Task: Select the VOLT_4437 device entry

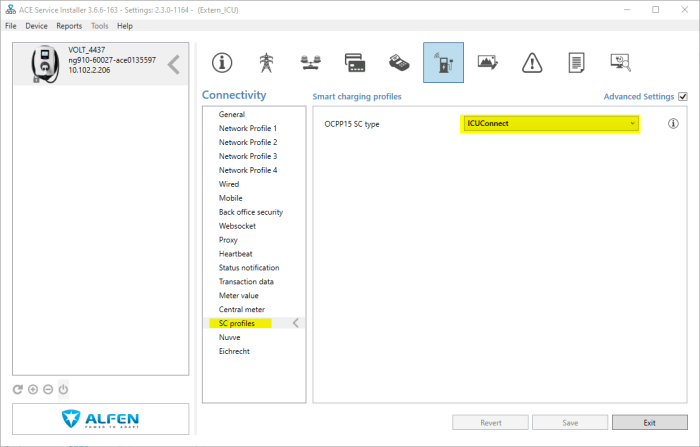Action: (x=95, y=65)
